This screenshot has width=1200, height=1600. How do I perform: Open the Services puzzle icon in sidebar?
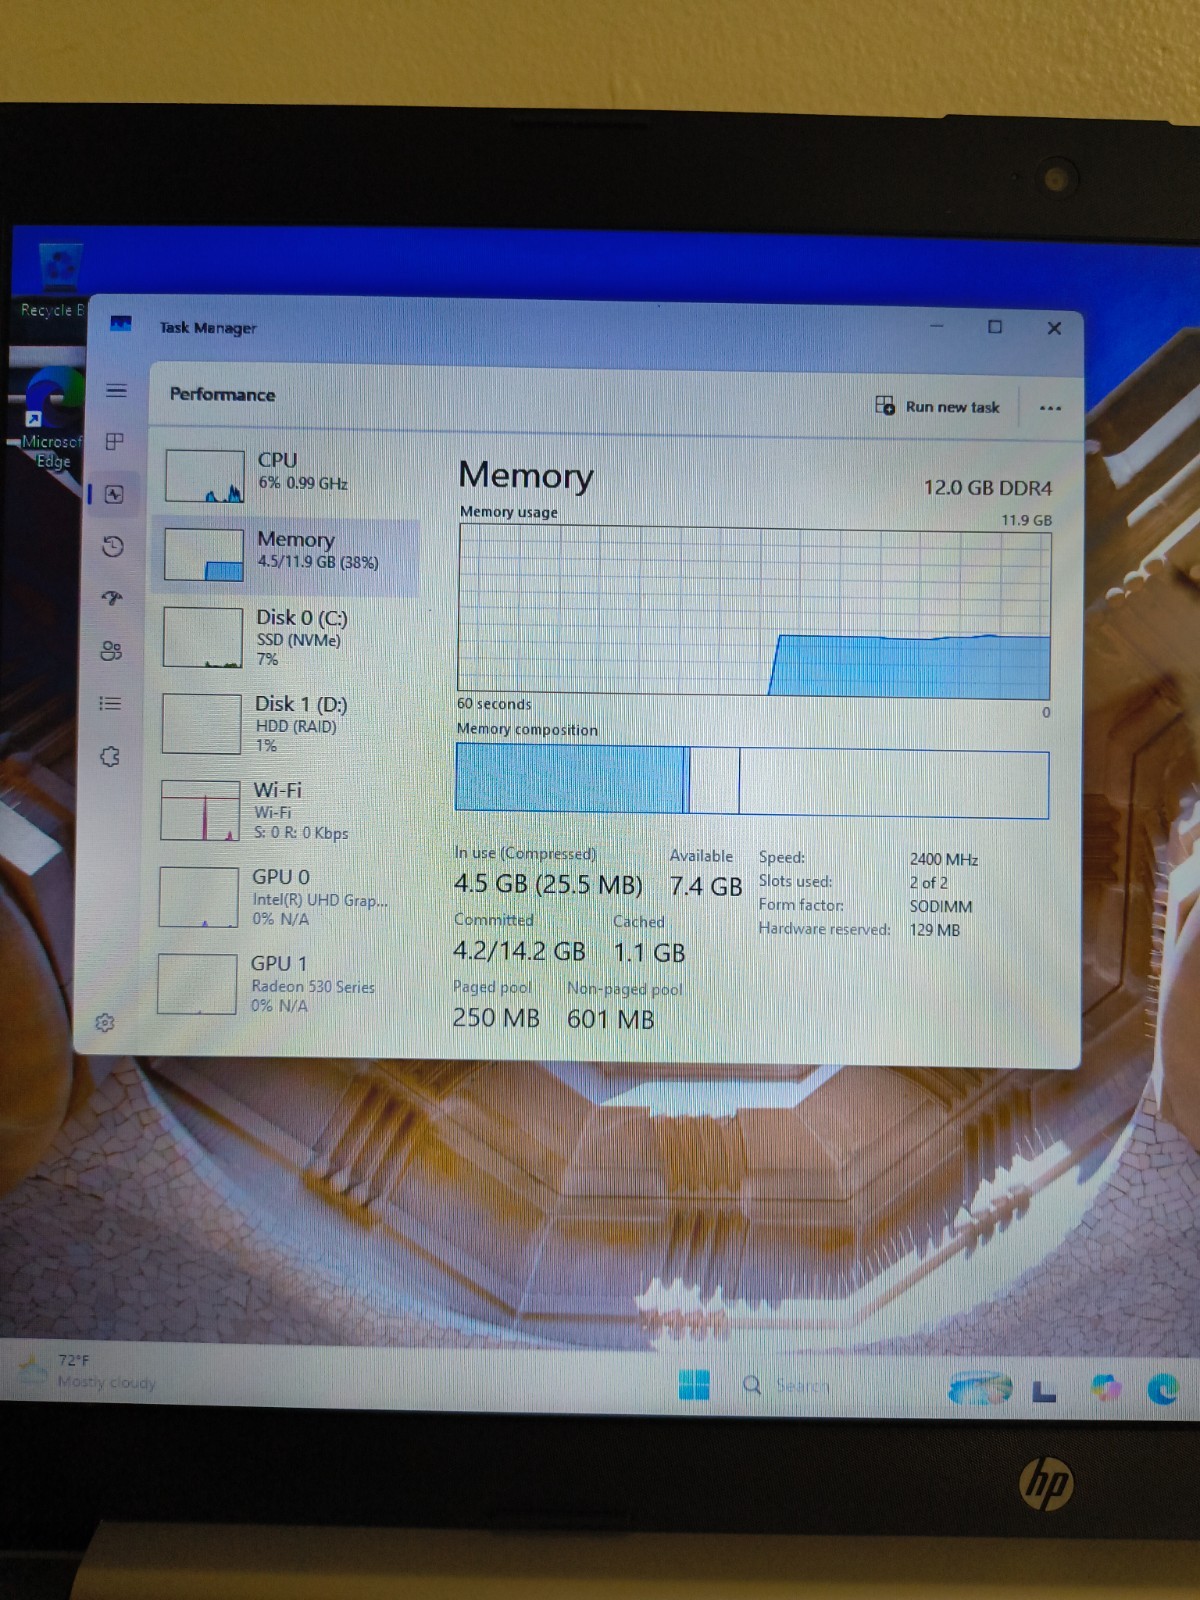click(x=110, y=757)
